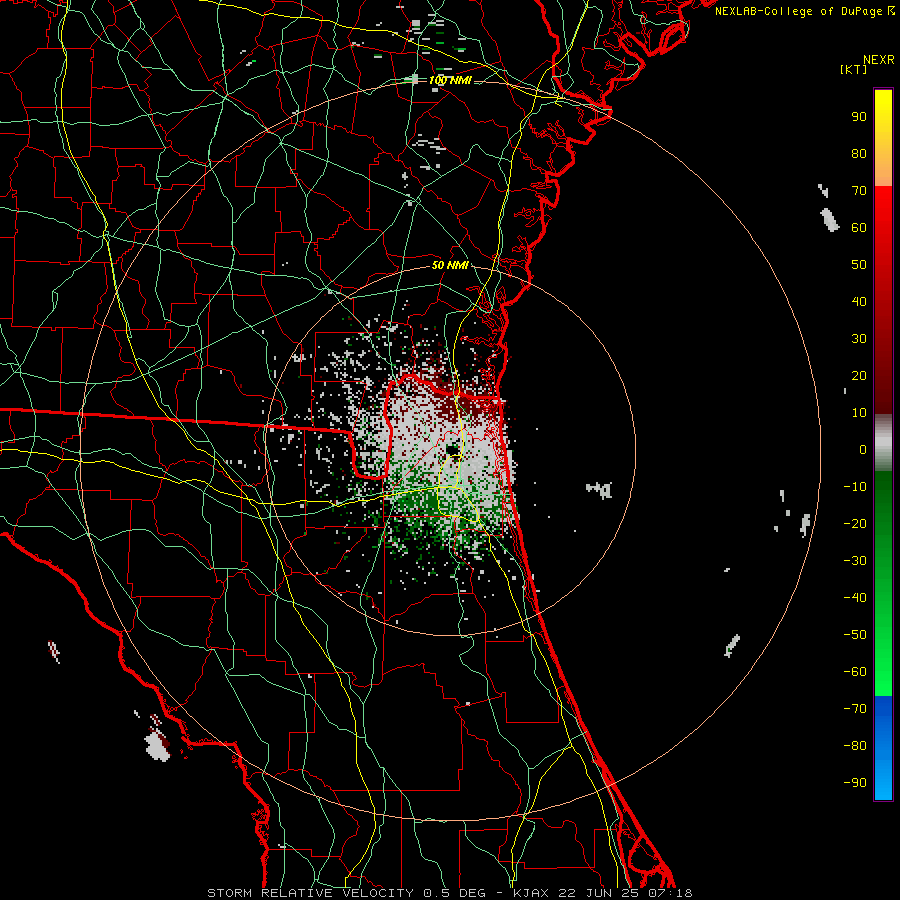900x900 pixels.
Task: Select the -70 value on the velocity scale
Action: (x=855, y=709)
